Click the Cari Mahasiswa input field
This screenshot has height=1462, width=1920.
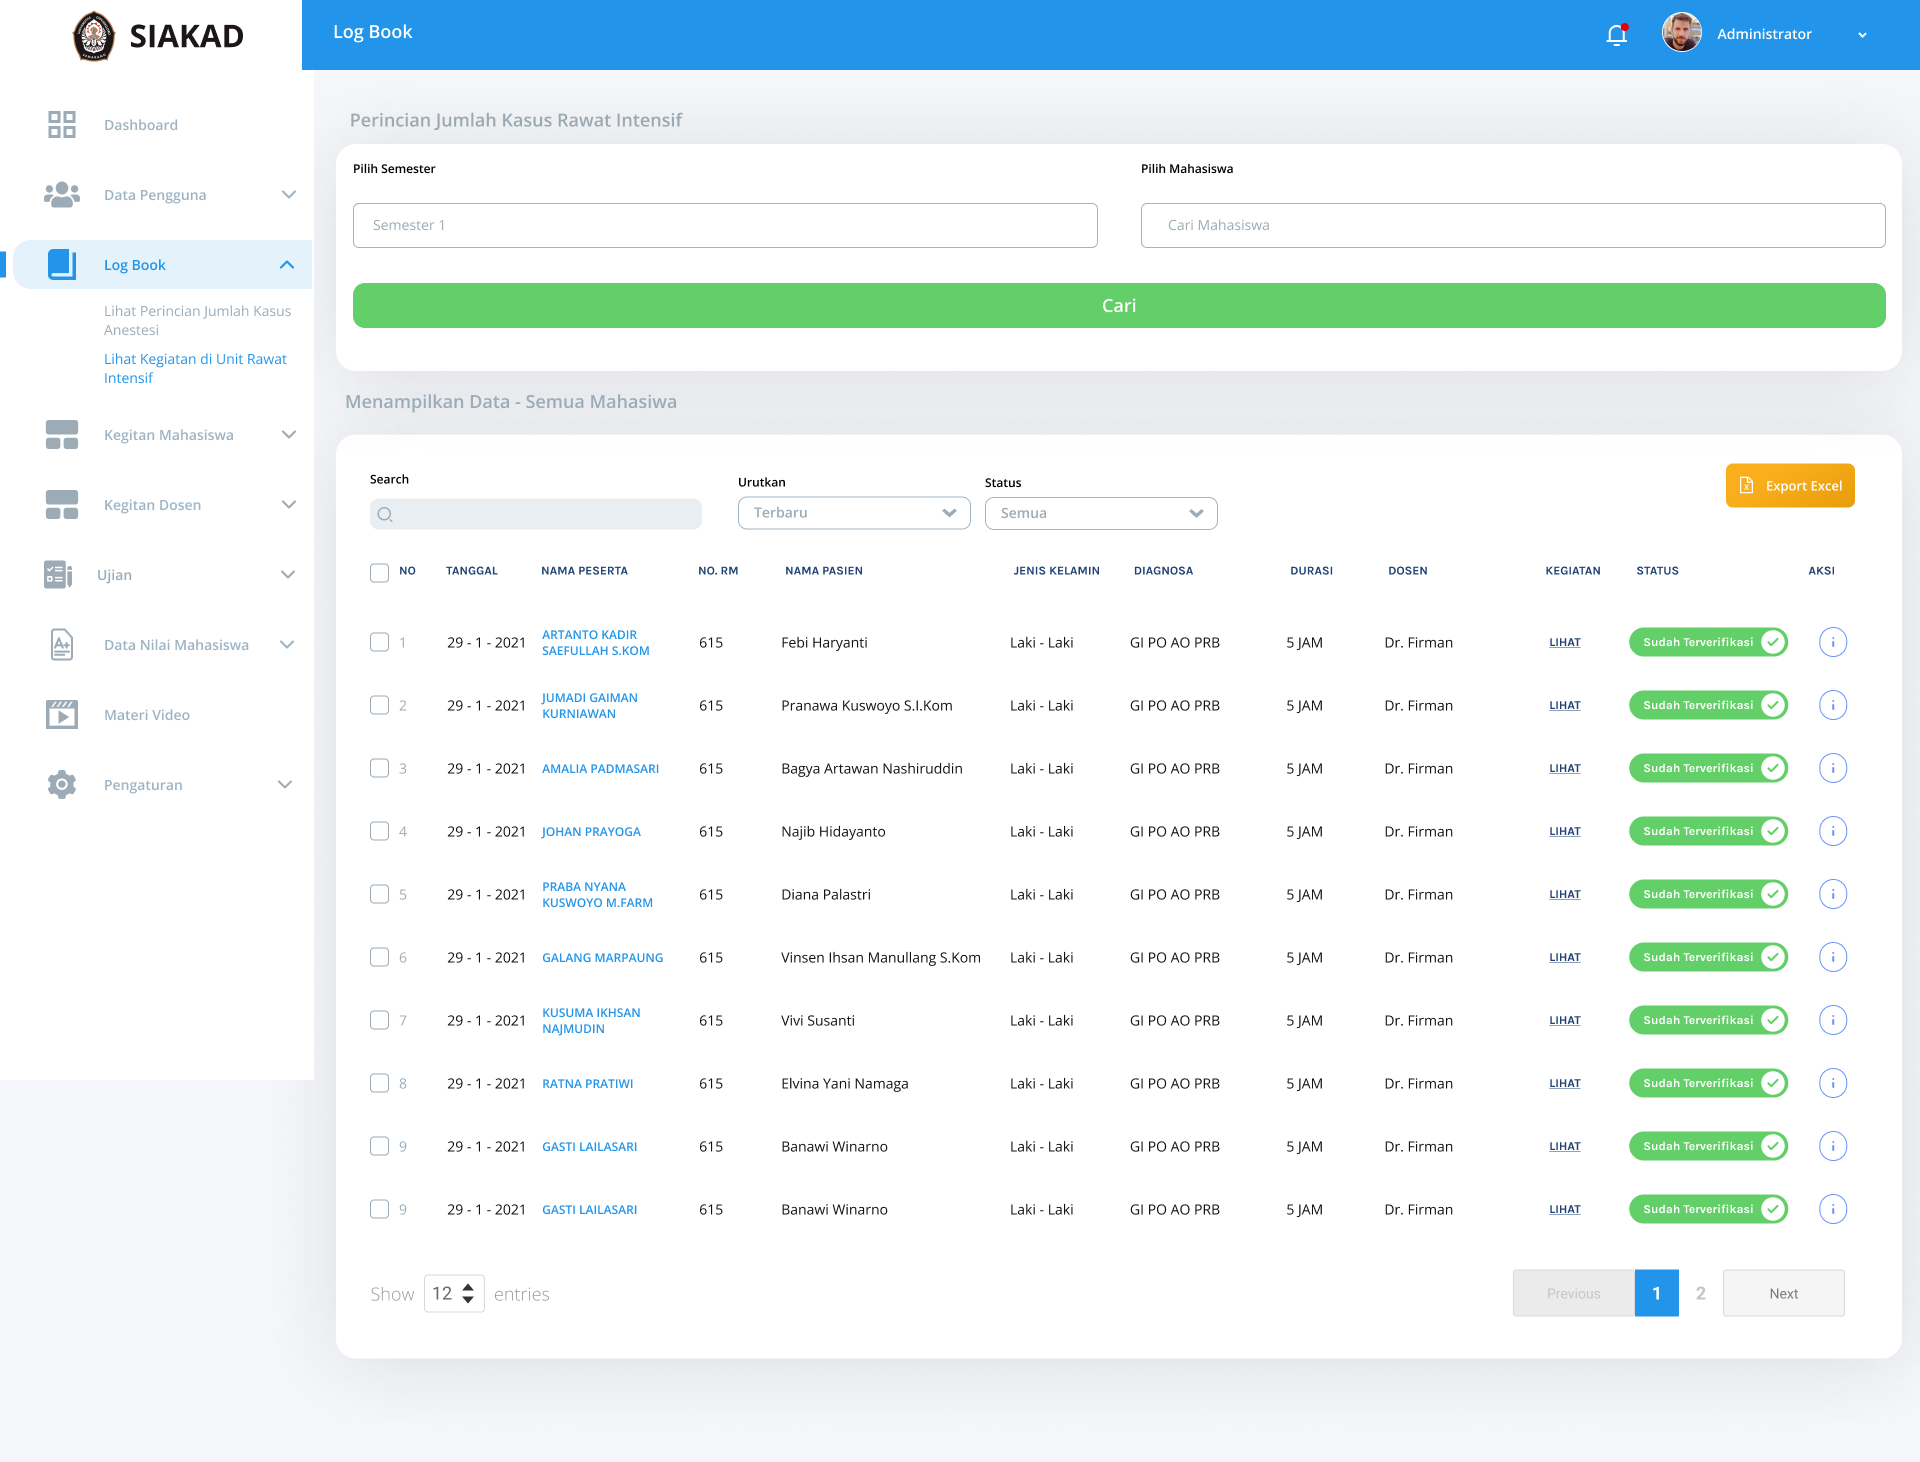[1512, 226]
